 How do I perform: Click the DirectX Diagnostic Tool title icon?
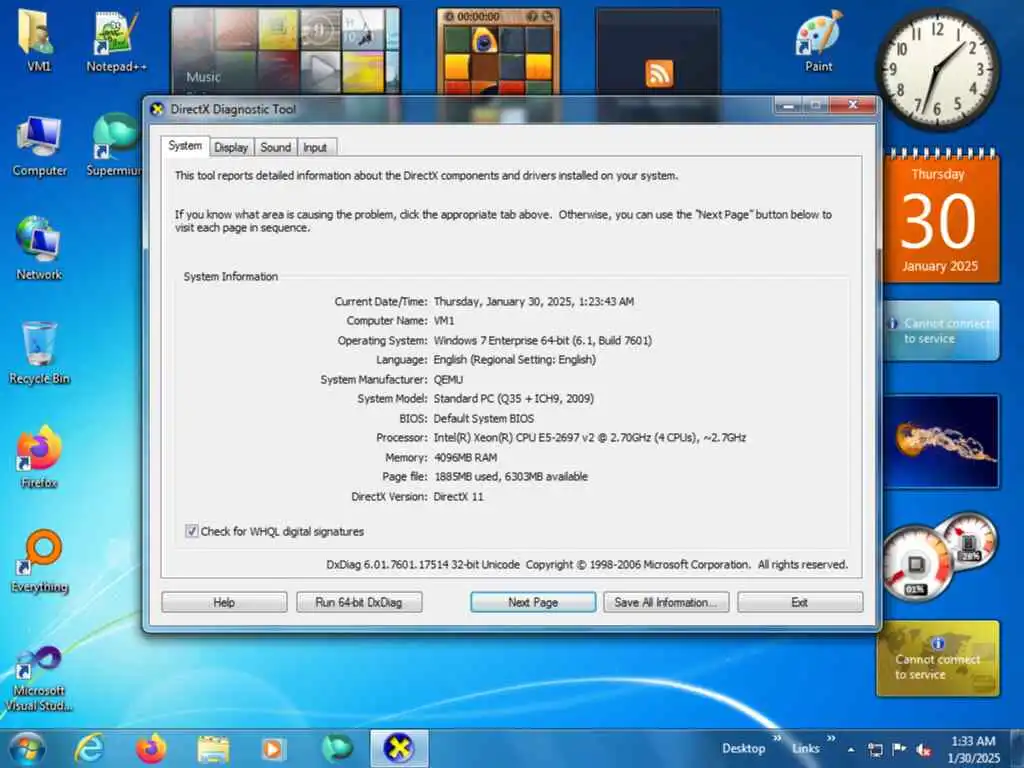point(157,109)
